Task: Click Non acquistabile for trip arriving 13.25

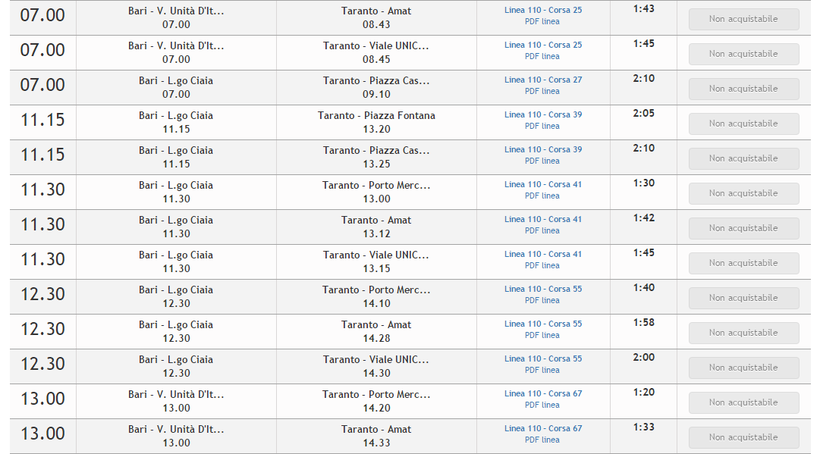Action: click(744, 158)
